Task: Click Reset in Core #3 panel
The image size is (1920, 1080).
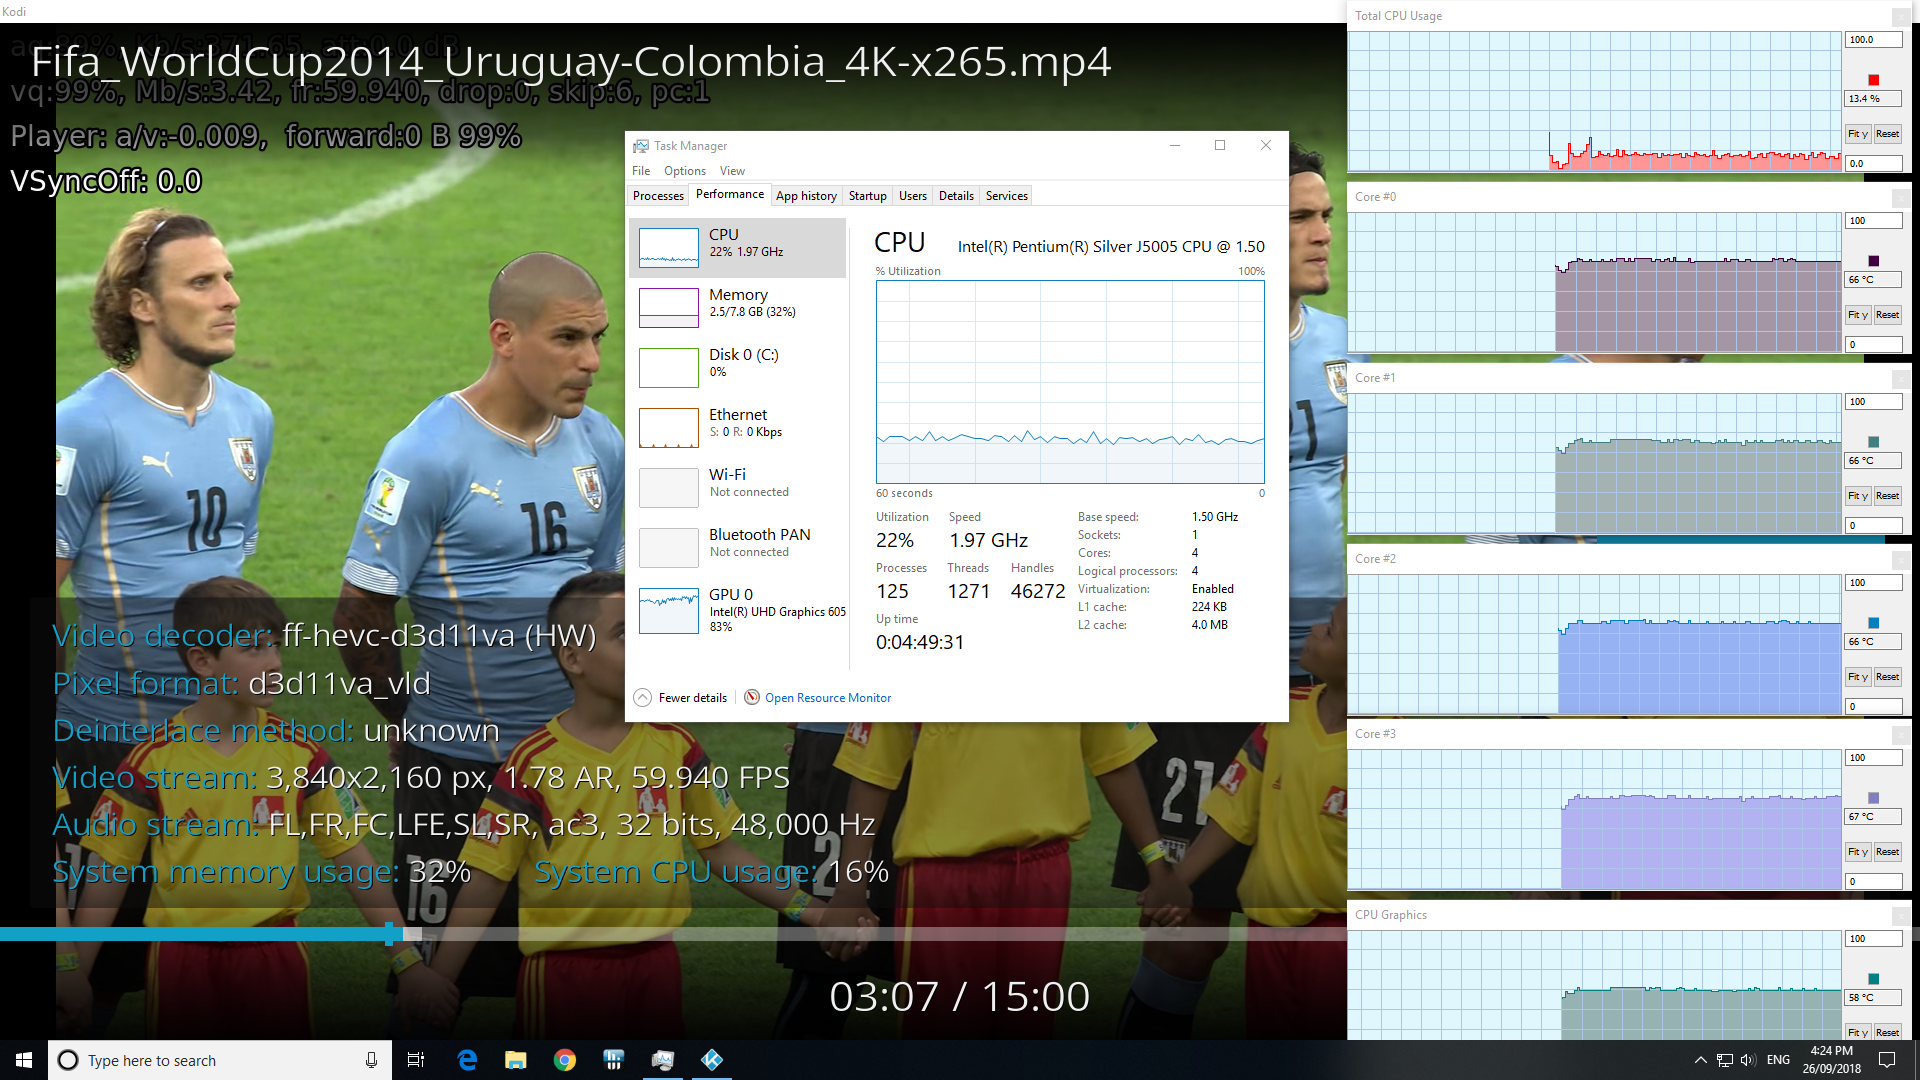Action: [x=1888, y=852]
